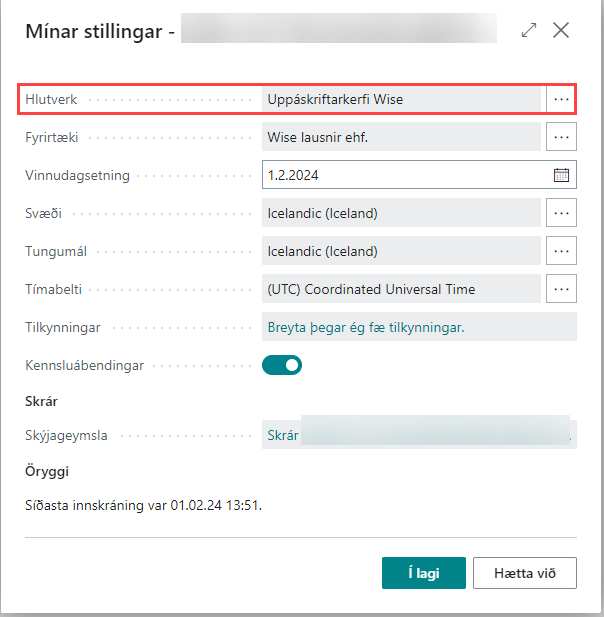Viewport: 604px width, 617px height.
Task: Open the Fyrirtæki lookup ellipsis button
Action: pos(562,137)
